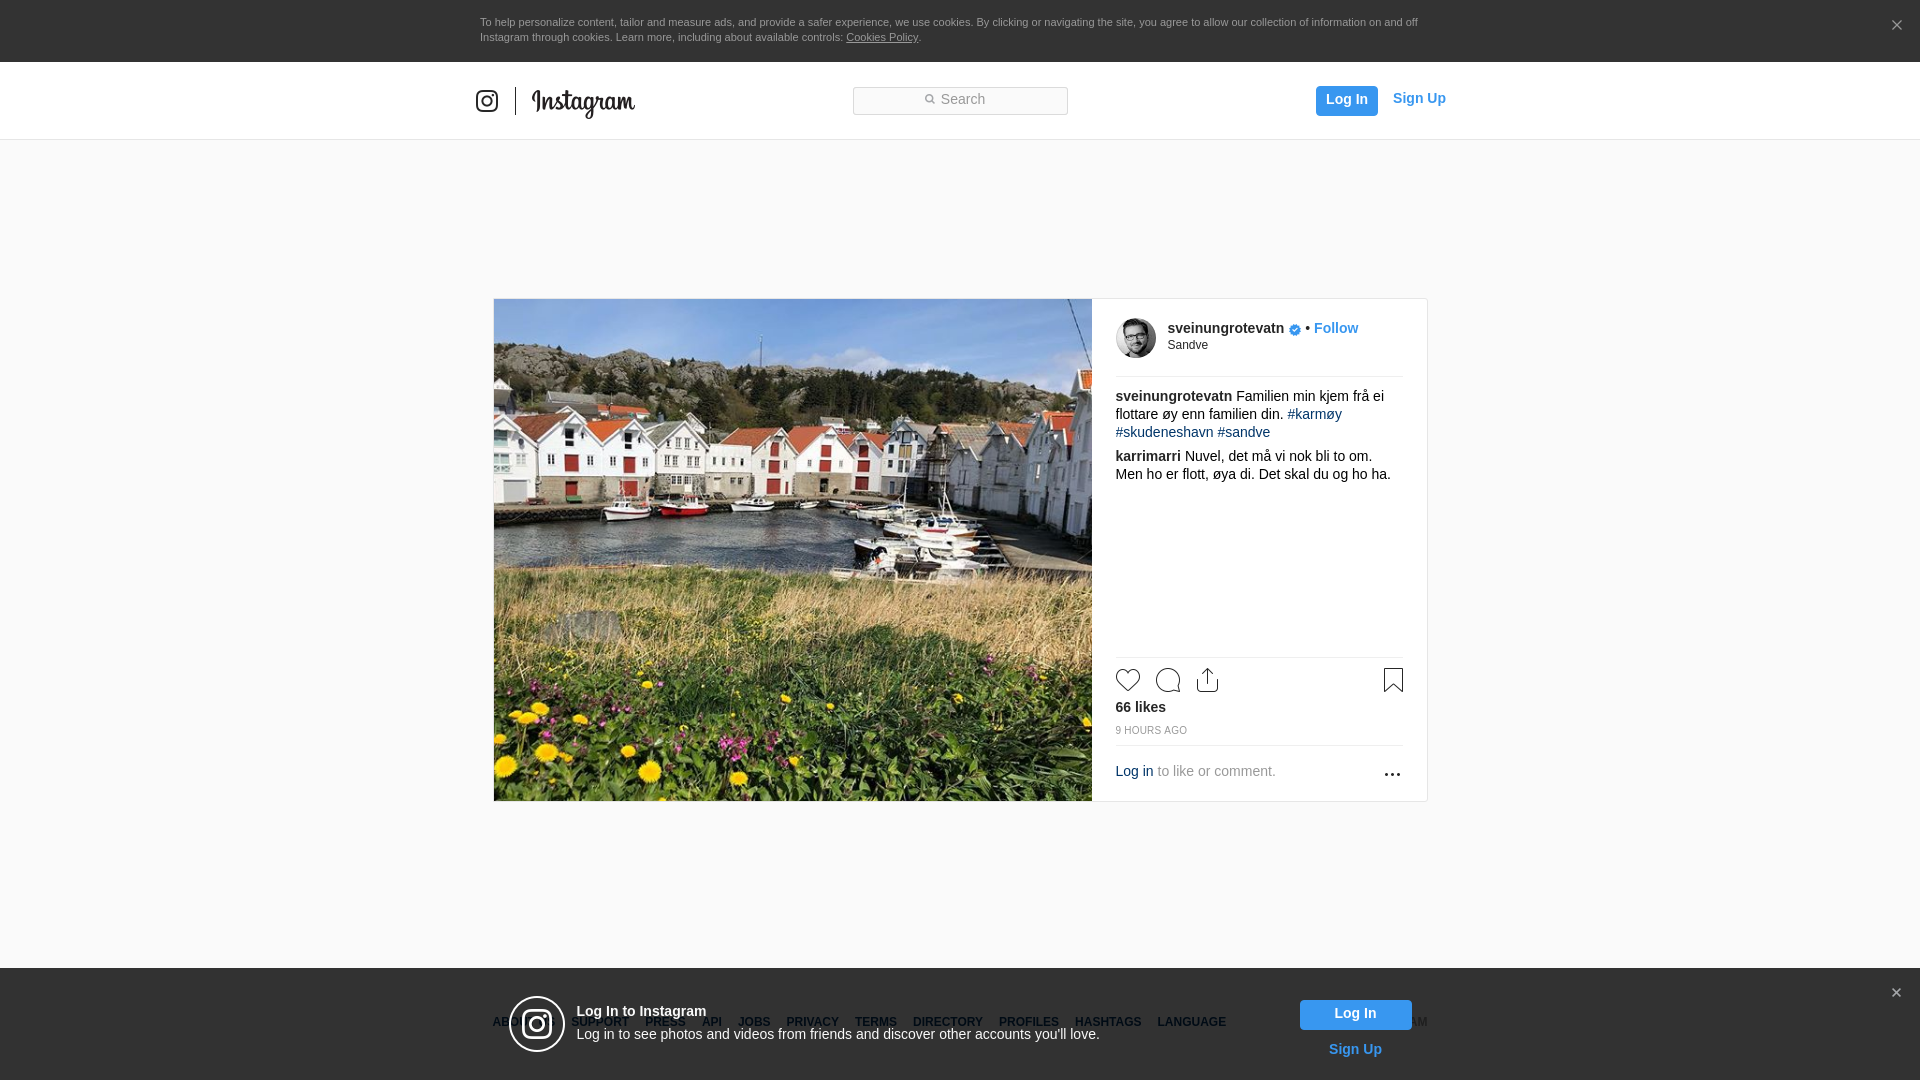Open the Sandve location link
This screenshot has height=1080, width=1920.
tap(1187, 345)
